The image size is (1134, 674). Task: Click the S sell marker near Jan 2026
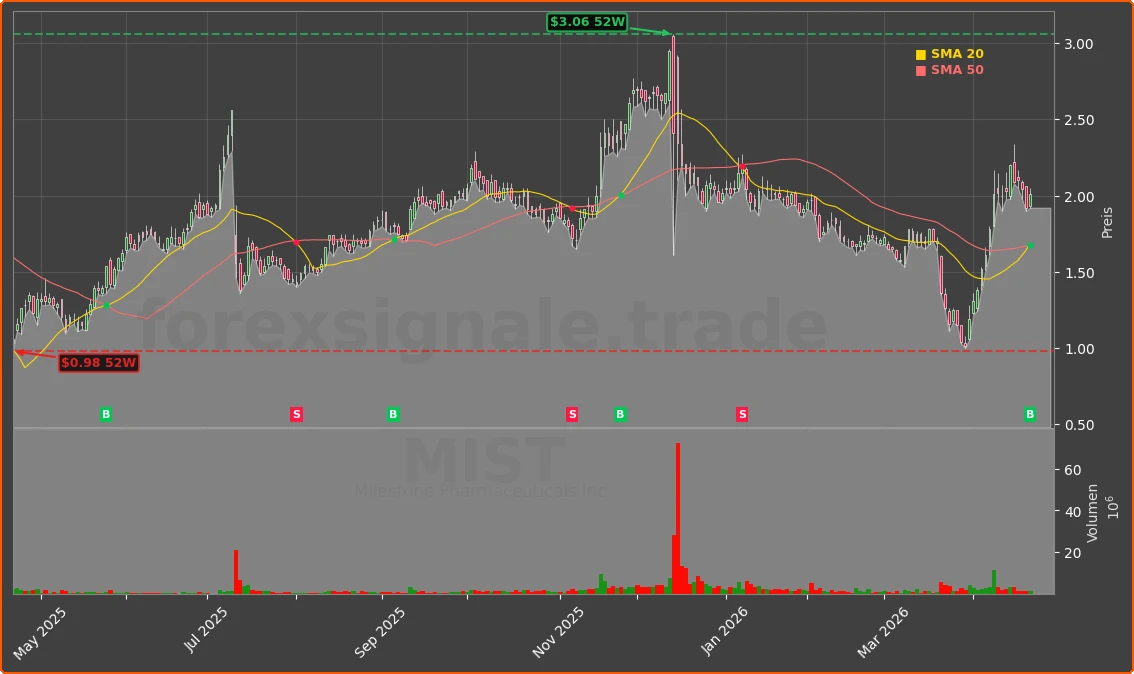pos(741,414)
